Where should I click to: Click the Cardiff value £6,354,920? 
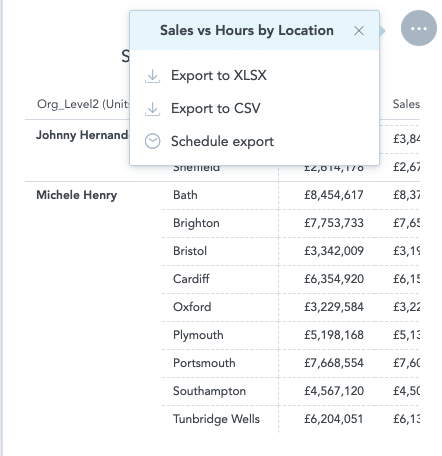[x=334, y=279]
